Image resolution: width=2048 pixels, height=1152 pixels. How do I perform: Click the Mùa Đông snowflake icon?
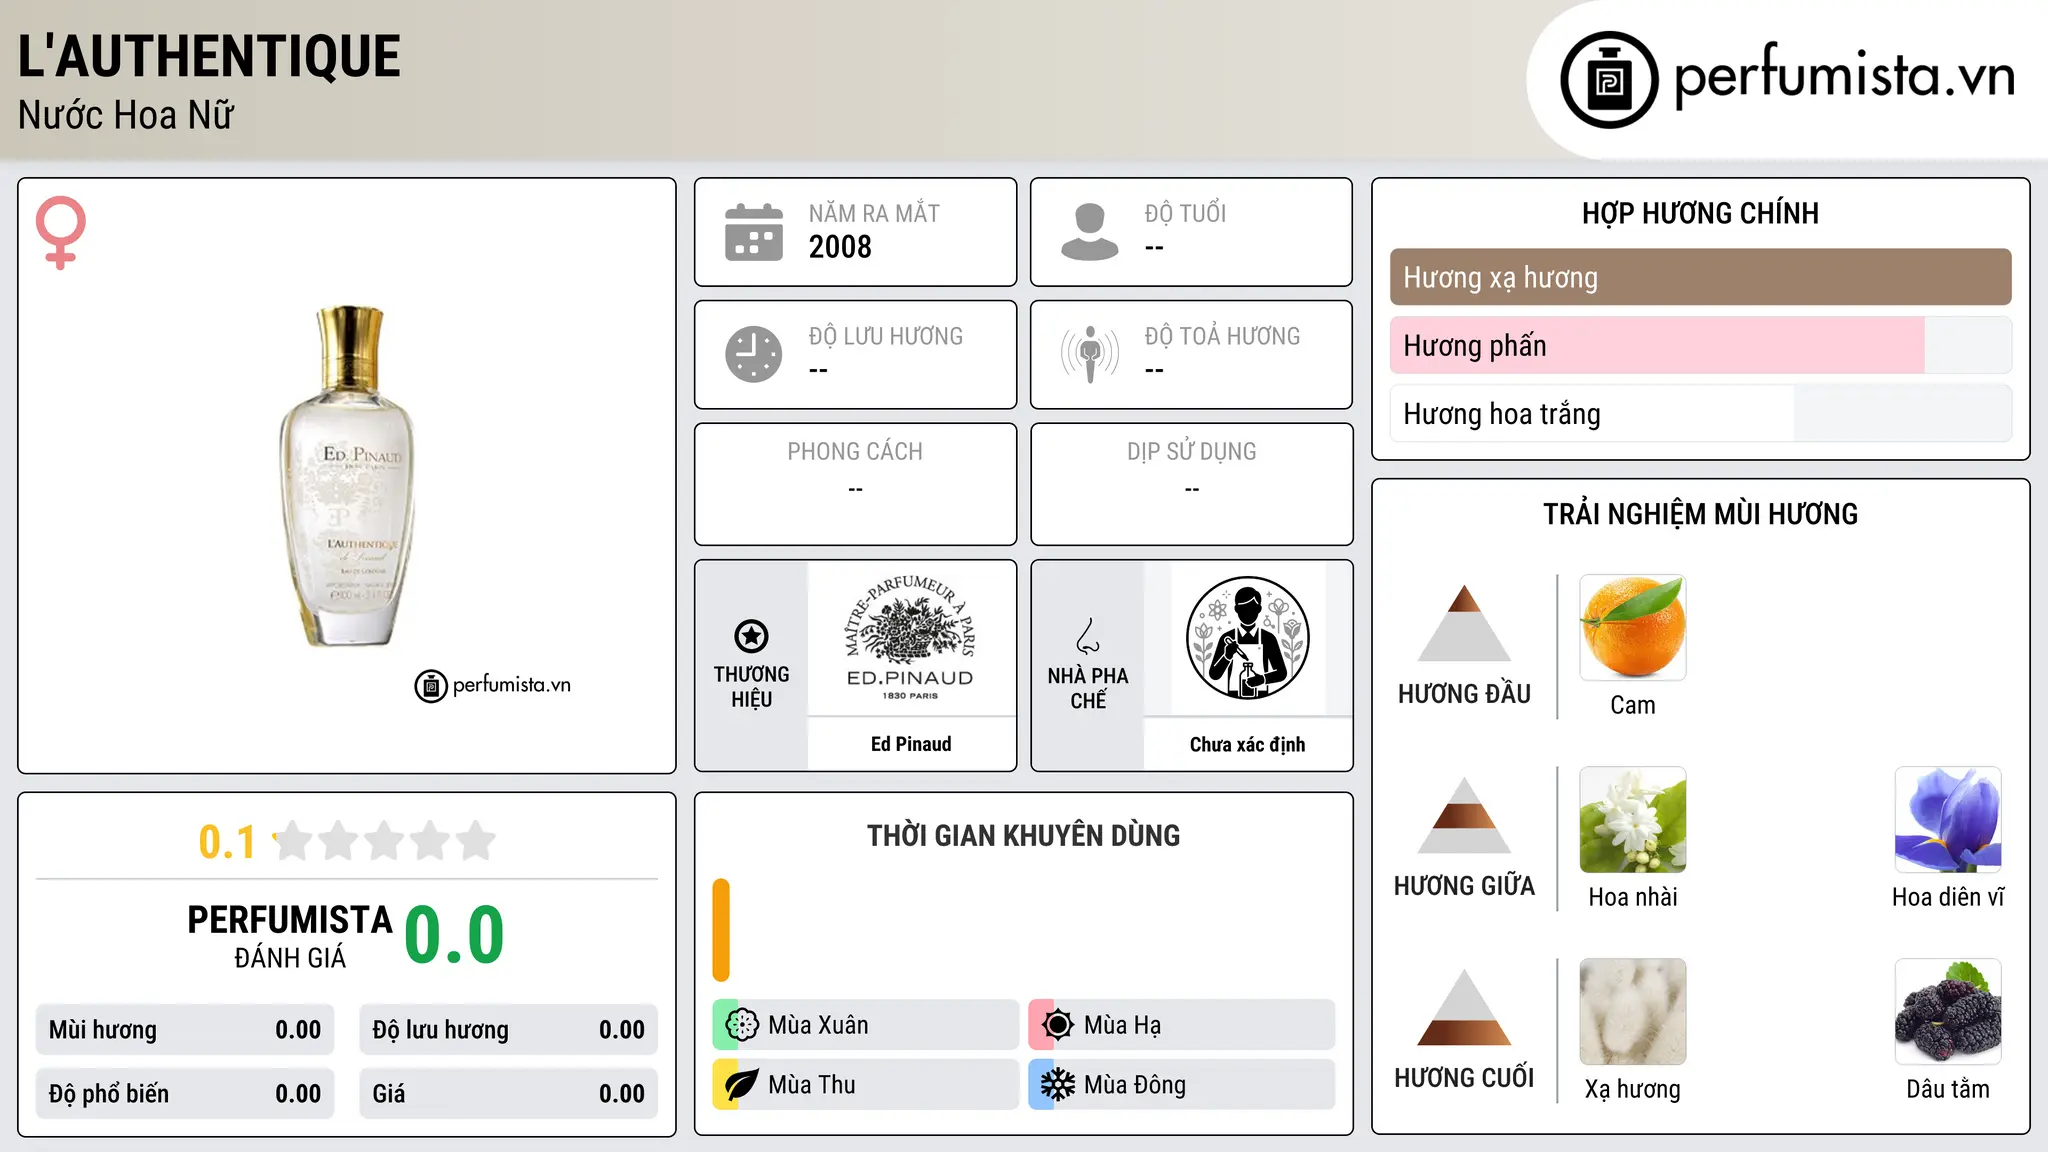point(1058,1085)
